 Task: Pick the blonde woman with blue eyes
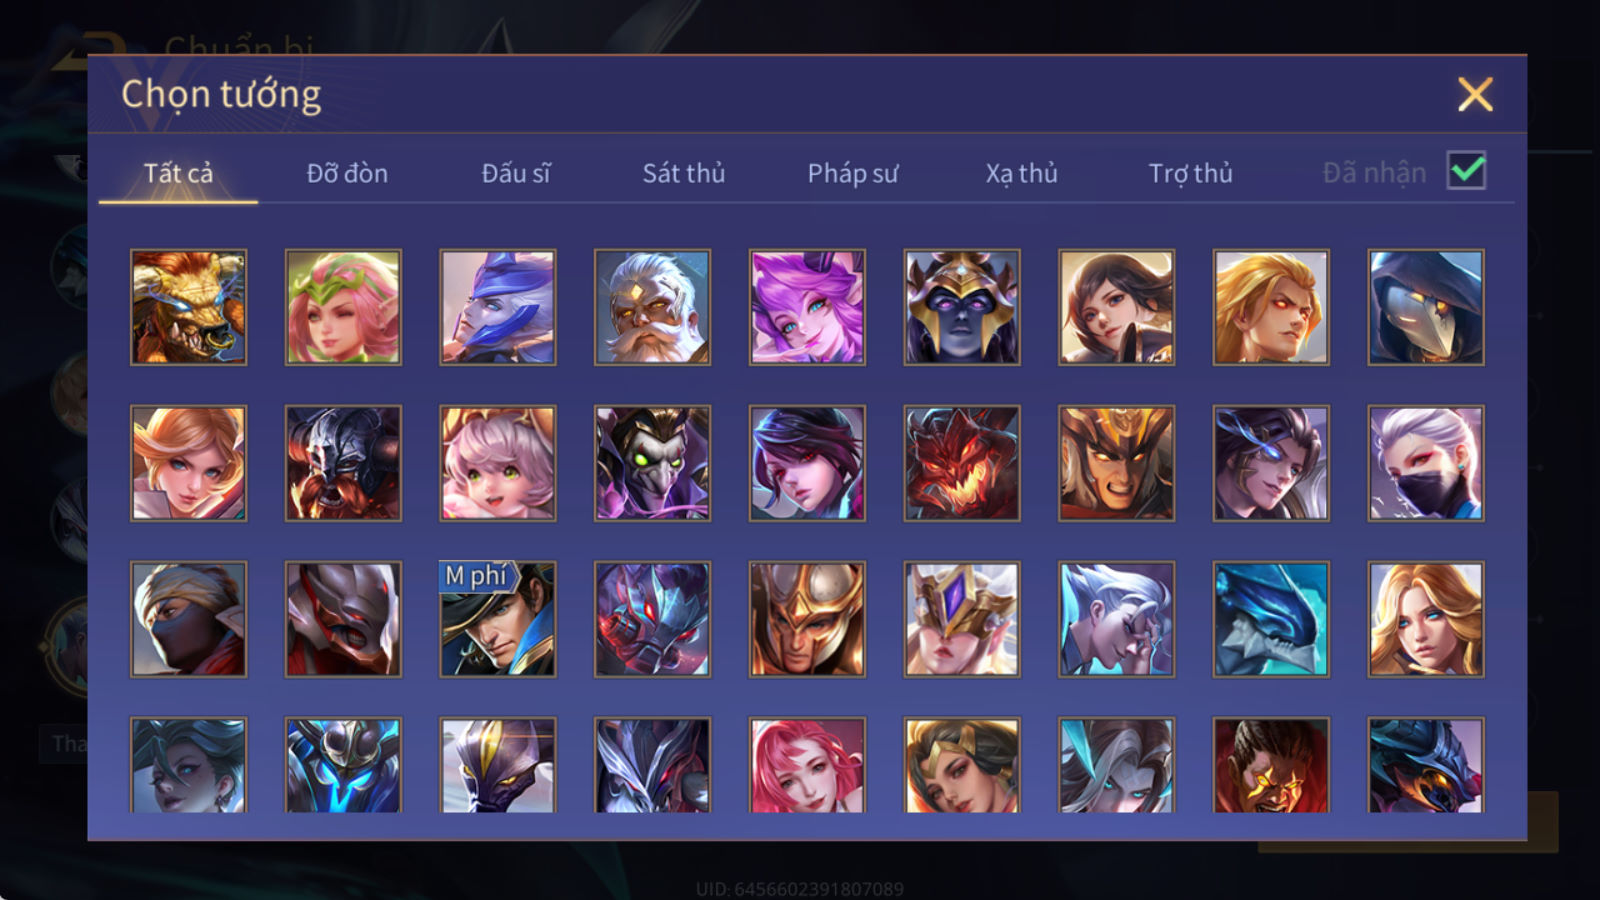coord(1426,619)
